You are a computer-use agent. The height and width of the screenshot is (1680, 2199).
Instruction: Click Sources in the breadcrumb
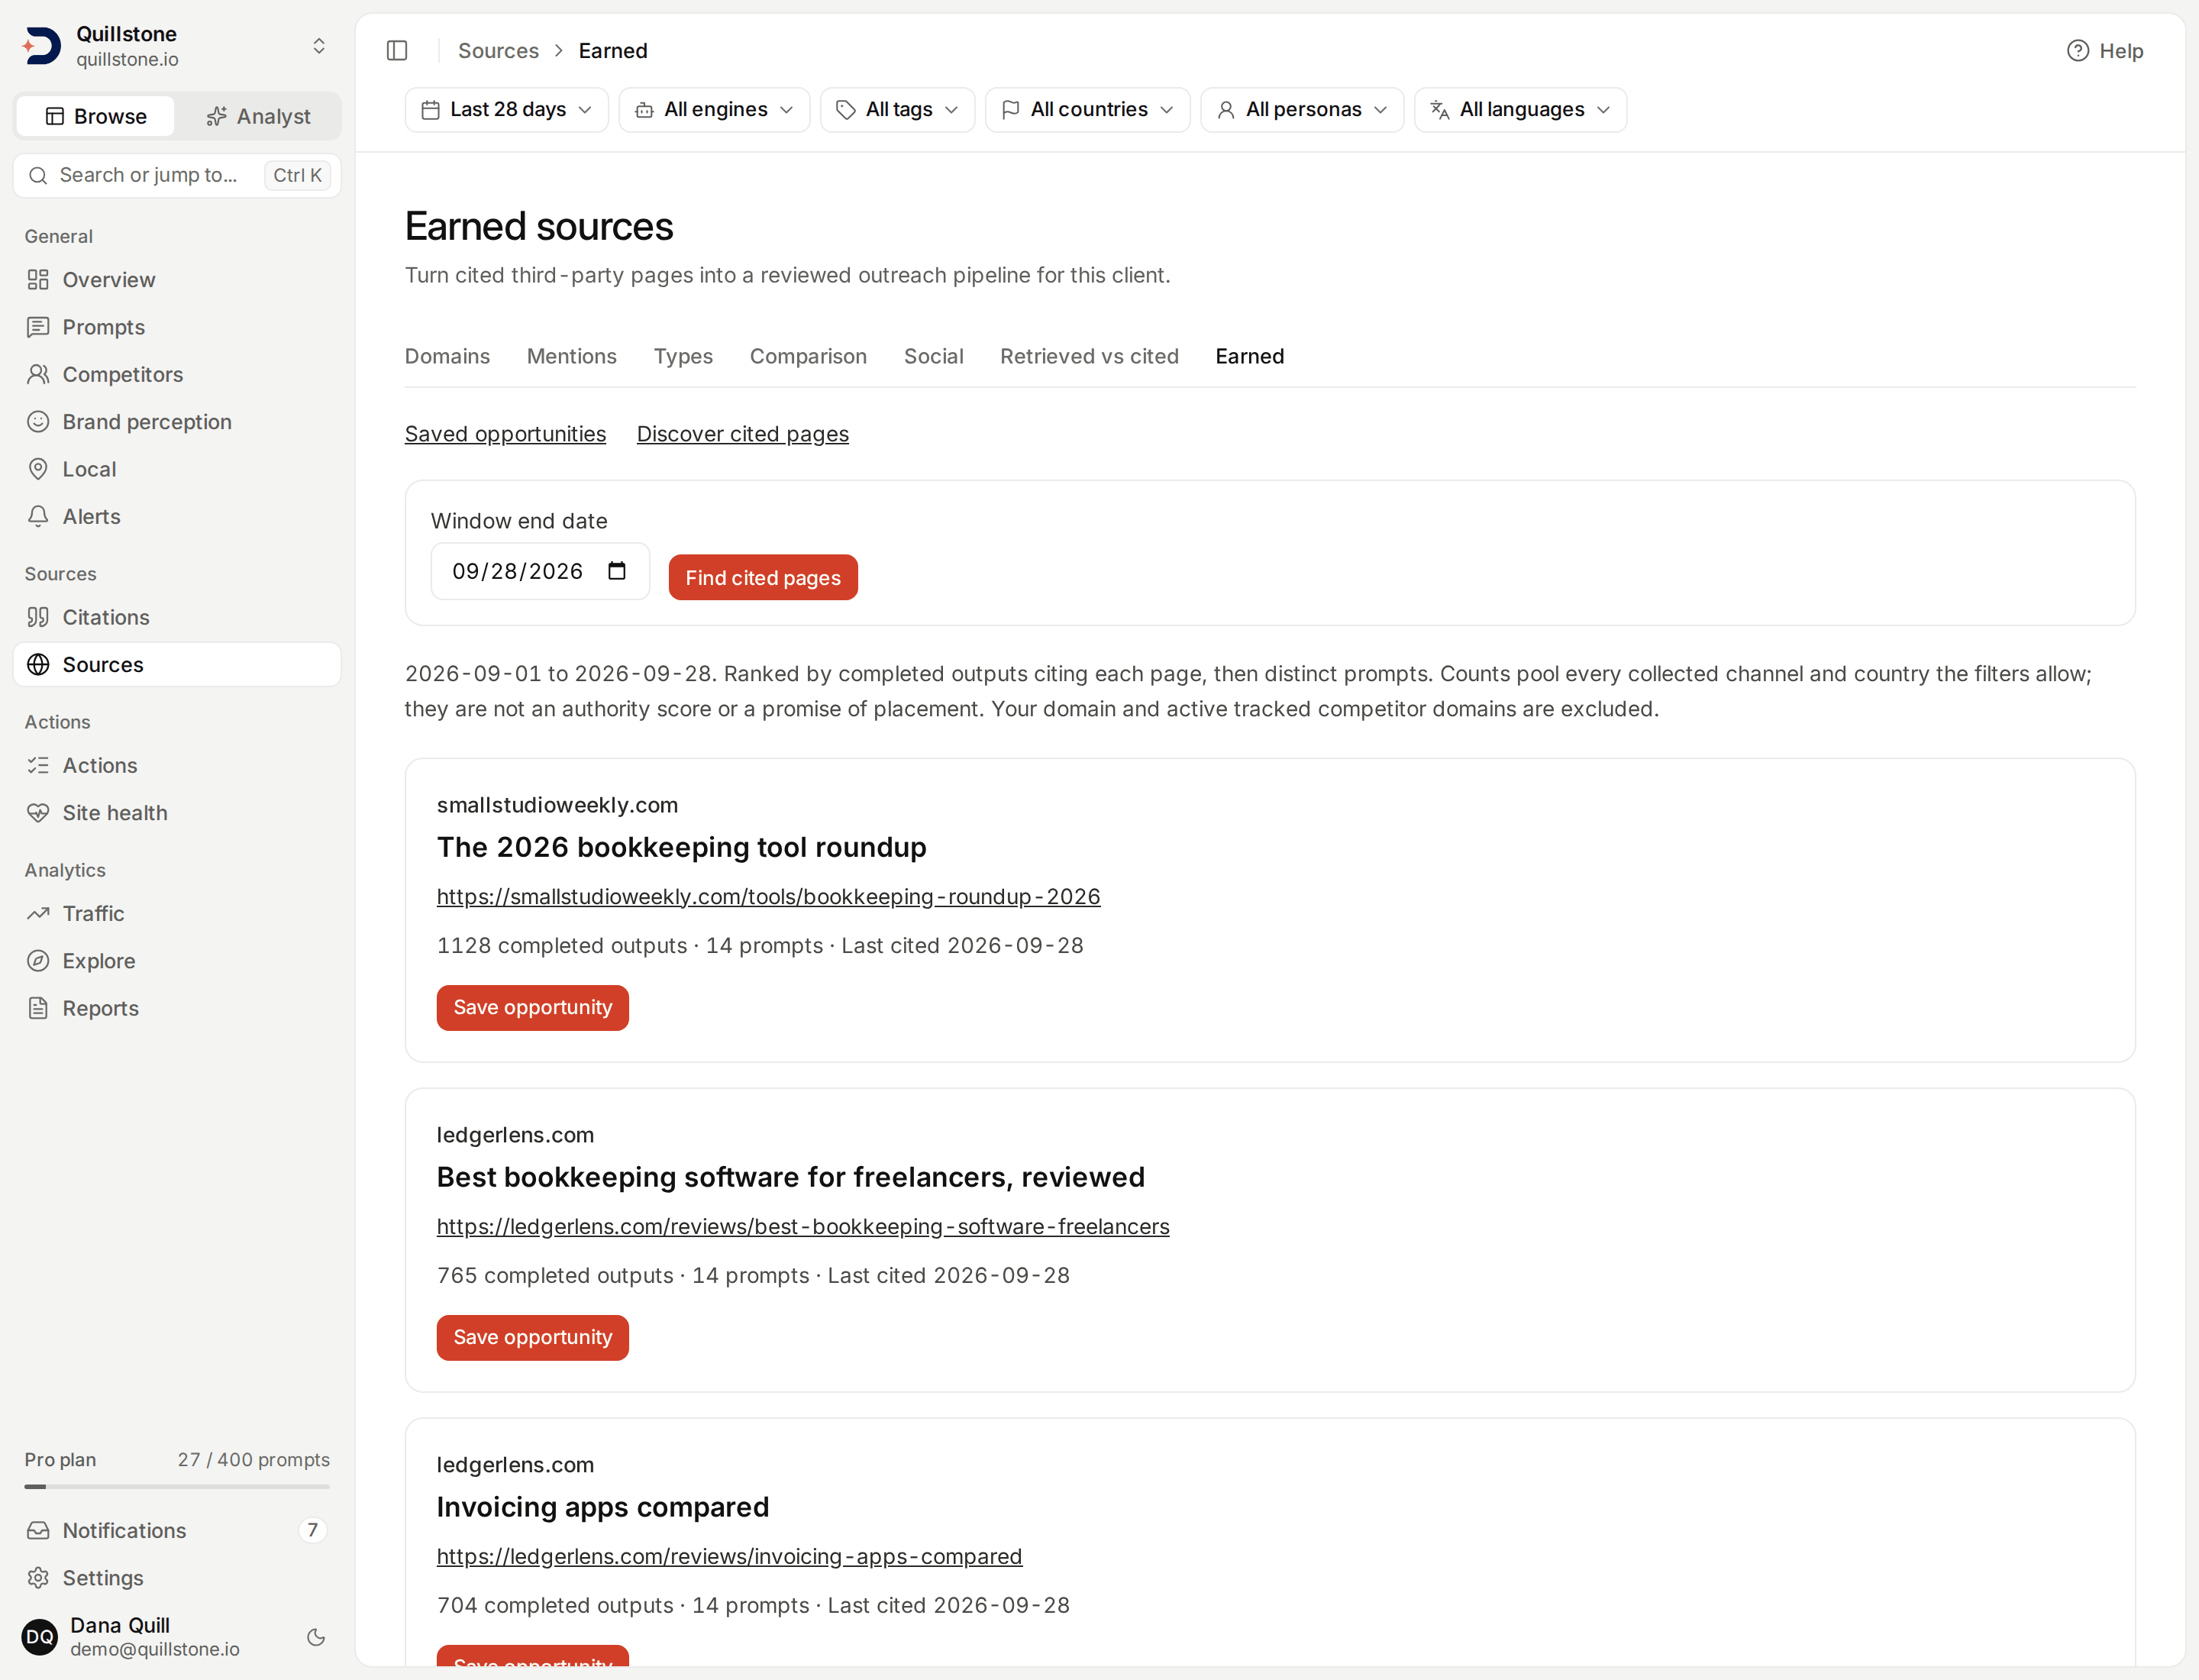pos(498,51)
